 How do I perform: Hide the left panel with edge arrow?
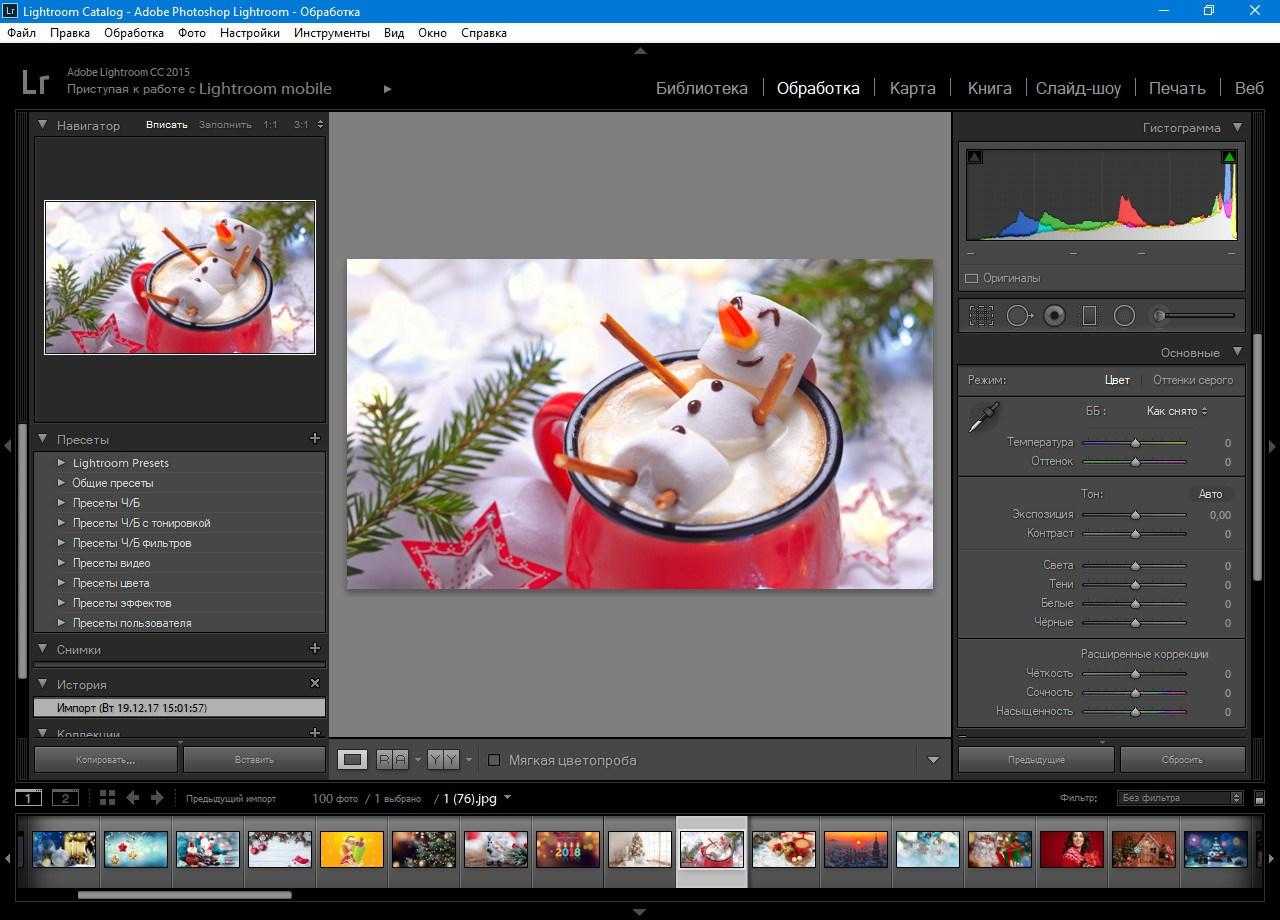[x=7, y=446]
